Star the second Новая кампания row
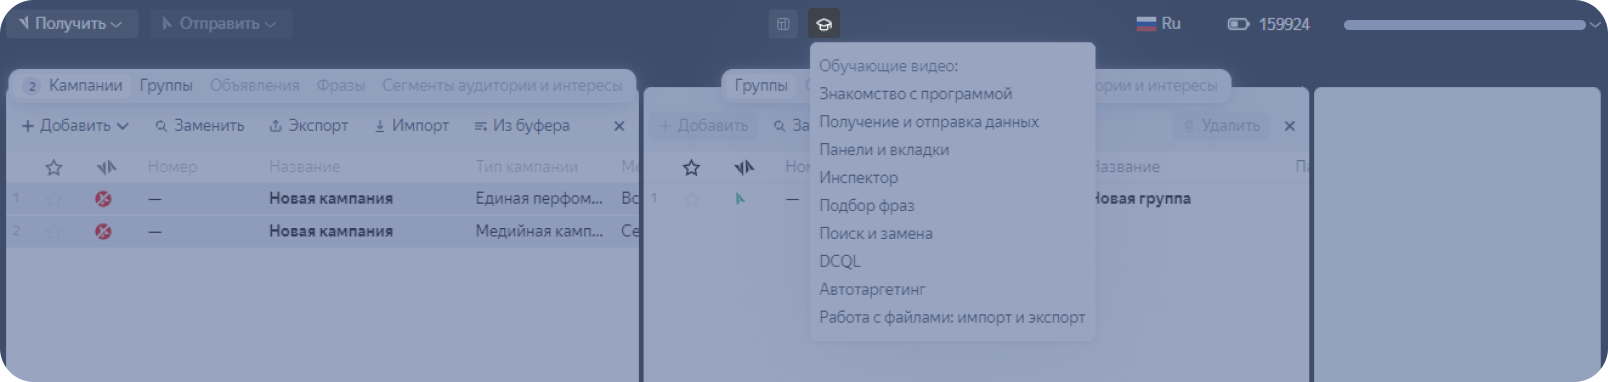This screenshot has height=382, width=1608. [x=54, y=231]
